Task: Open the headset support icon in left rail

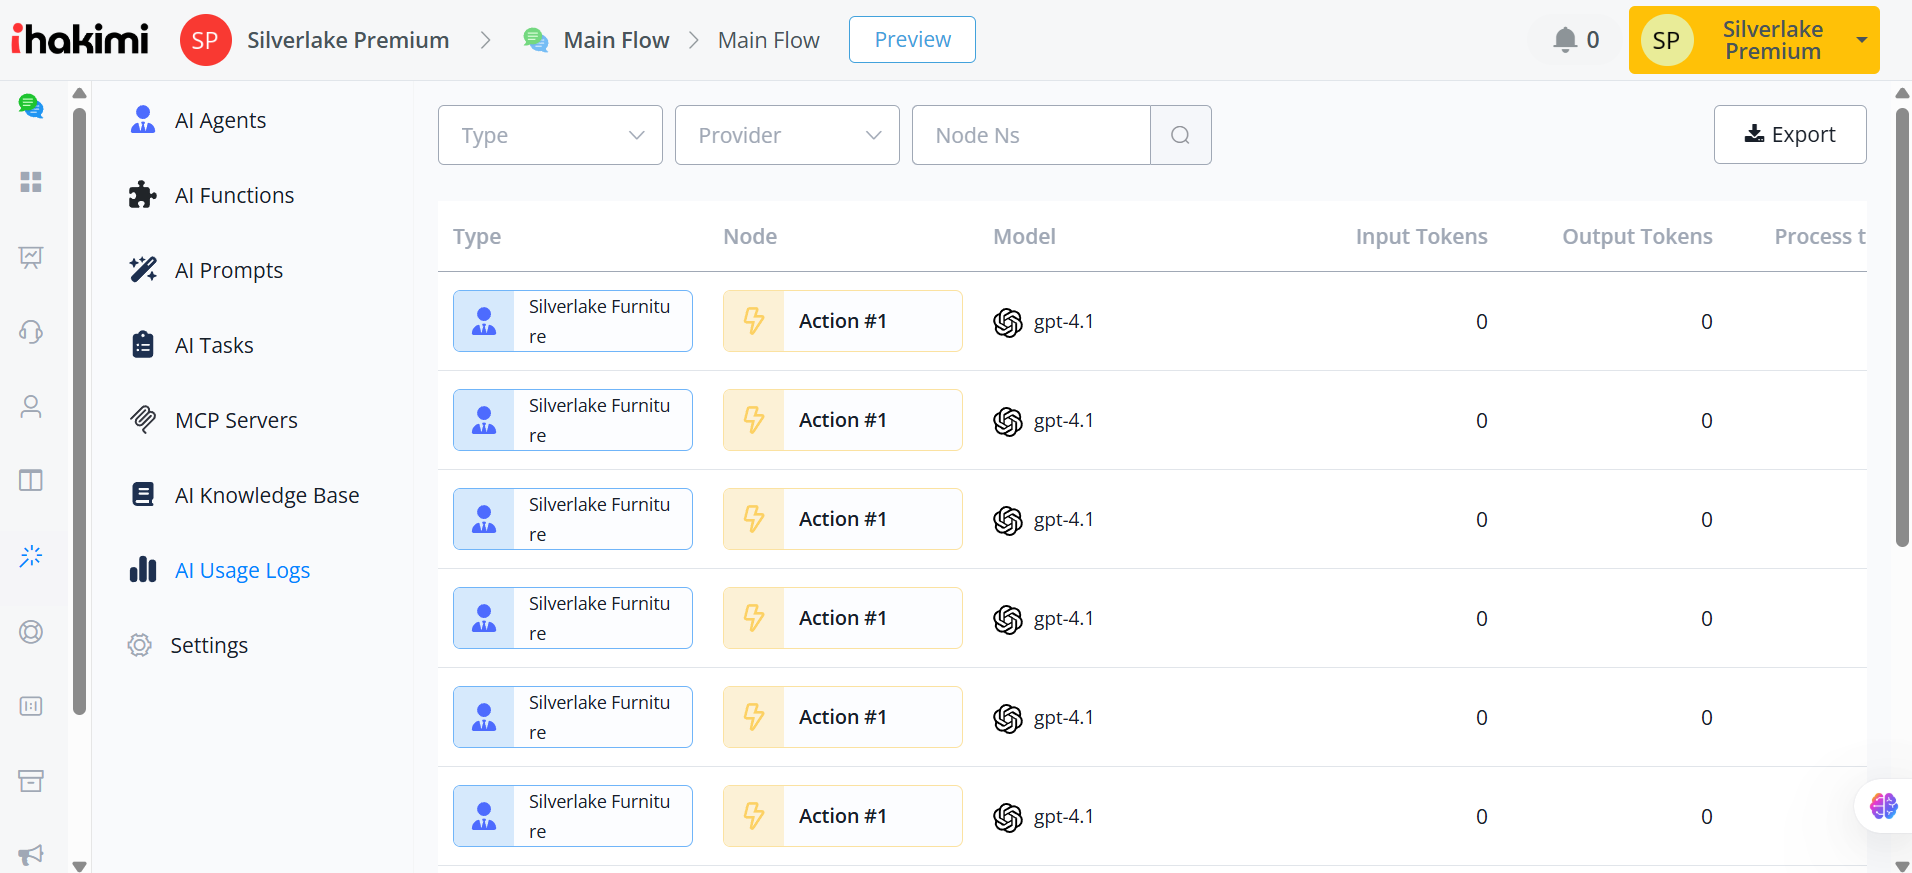Action: (31, 332)
